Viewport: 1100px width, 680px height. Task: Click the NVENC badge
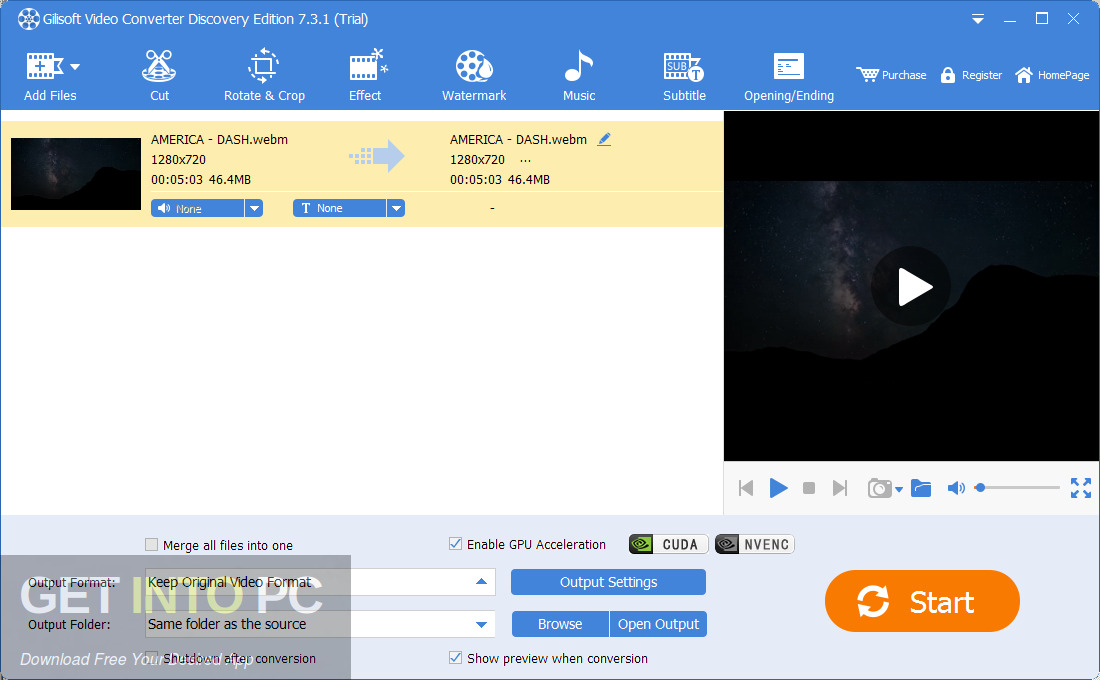coord(755,545)
